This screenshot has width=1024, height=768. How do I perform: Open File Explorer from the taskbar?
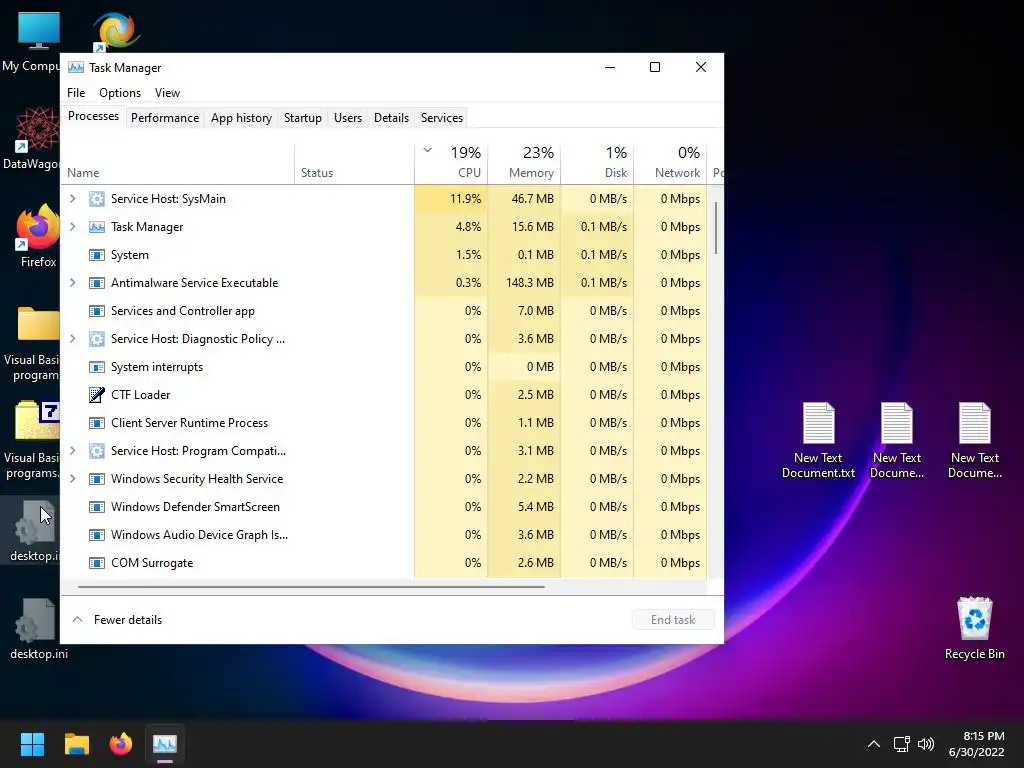coord(76,744)
